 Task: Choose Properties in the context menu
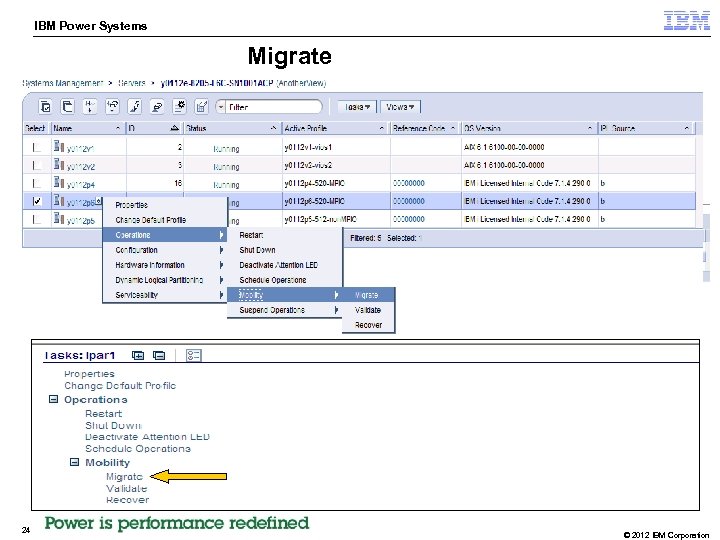[x=165, y=205]
